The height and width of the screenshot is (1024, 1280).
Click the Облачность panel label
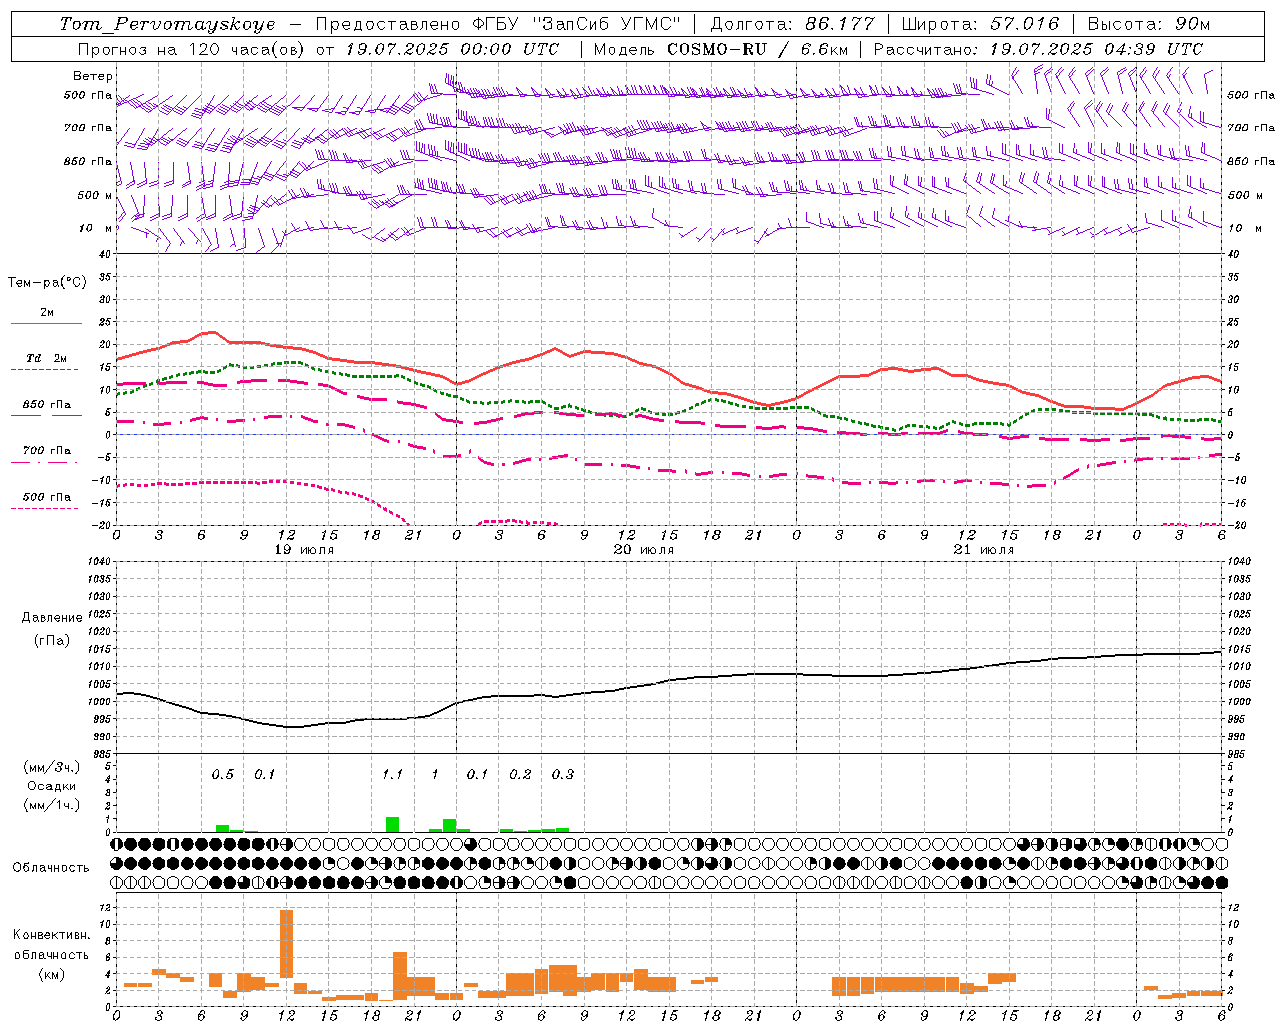click(51, 867)
